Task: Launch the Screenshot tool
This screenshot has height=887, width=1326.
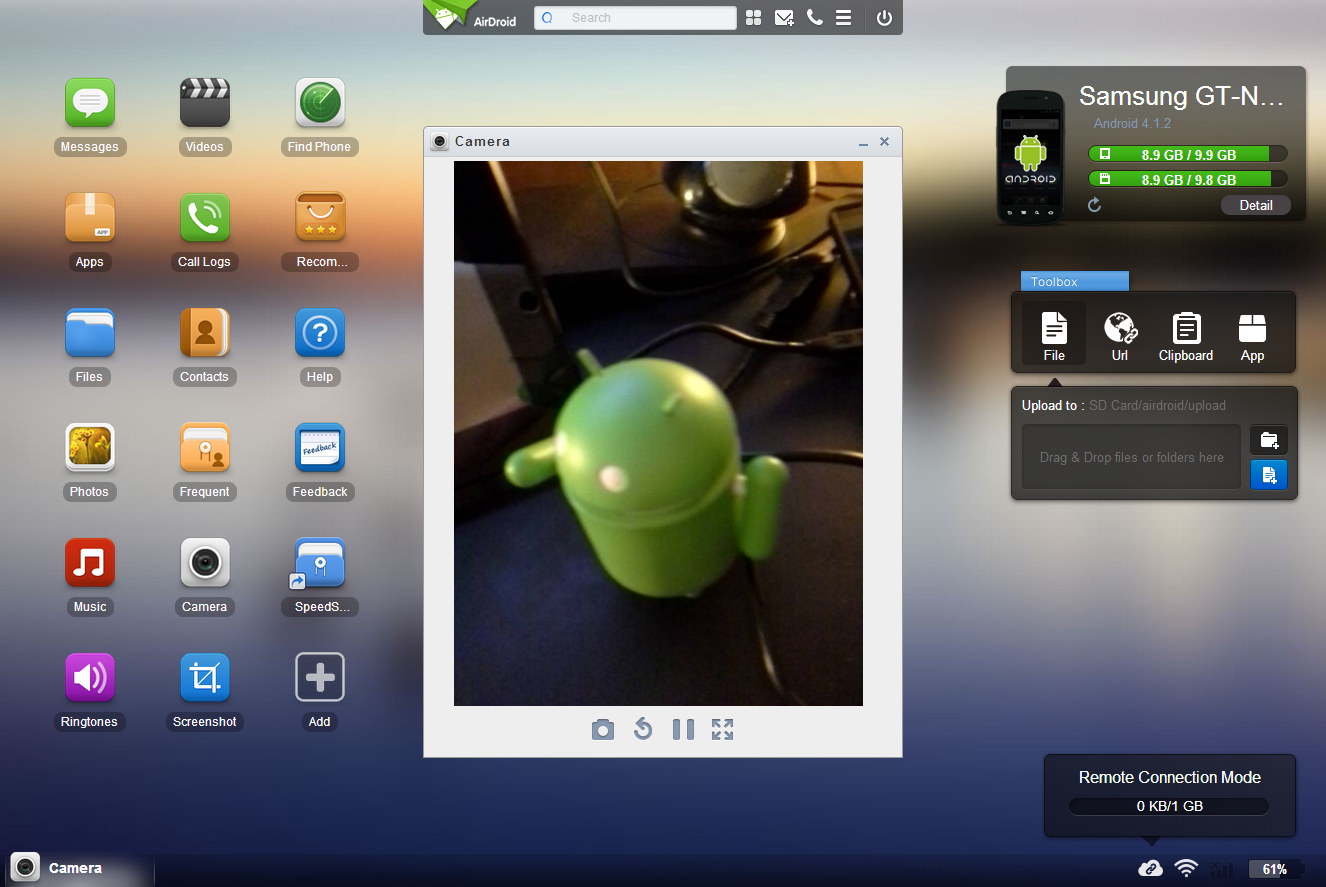Action: point(204,677)
